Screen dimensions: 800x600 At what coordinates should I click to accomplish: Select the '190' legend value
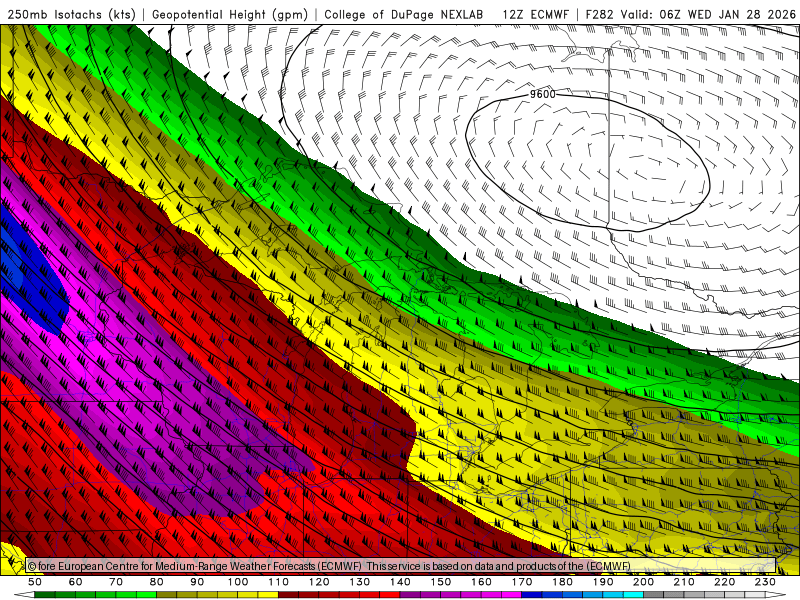[x=603, y=582]
